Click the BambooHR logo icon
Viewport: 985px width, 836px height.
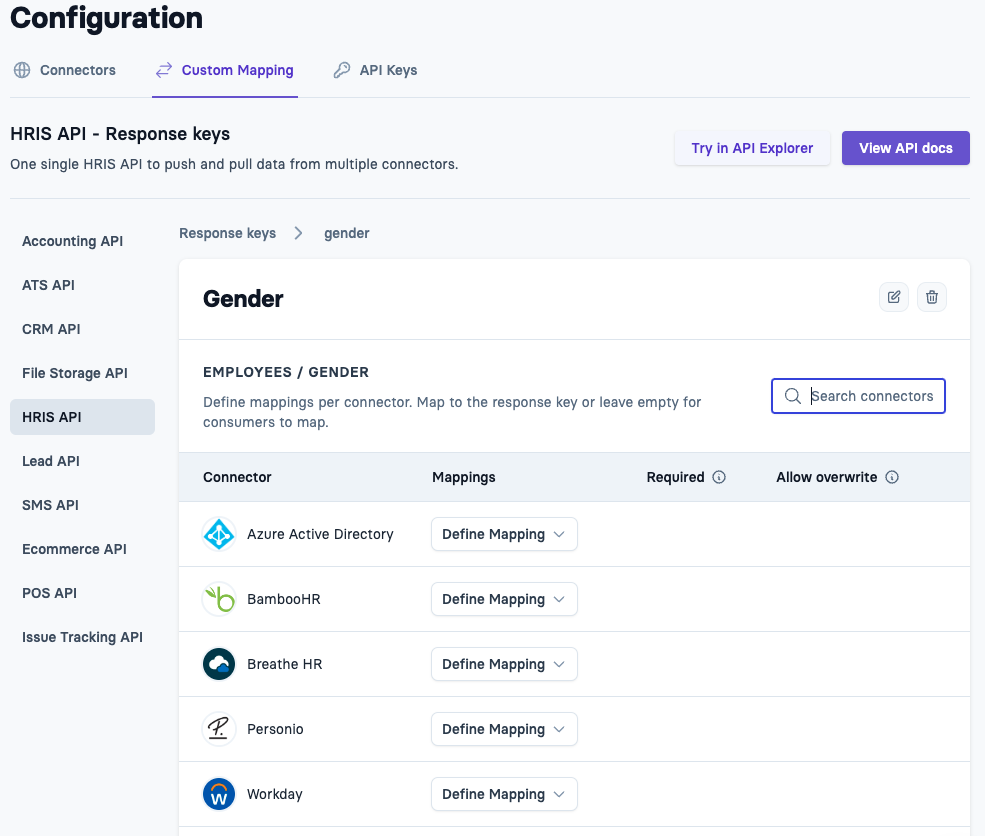click(x=219, y=599)
